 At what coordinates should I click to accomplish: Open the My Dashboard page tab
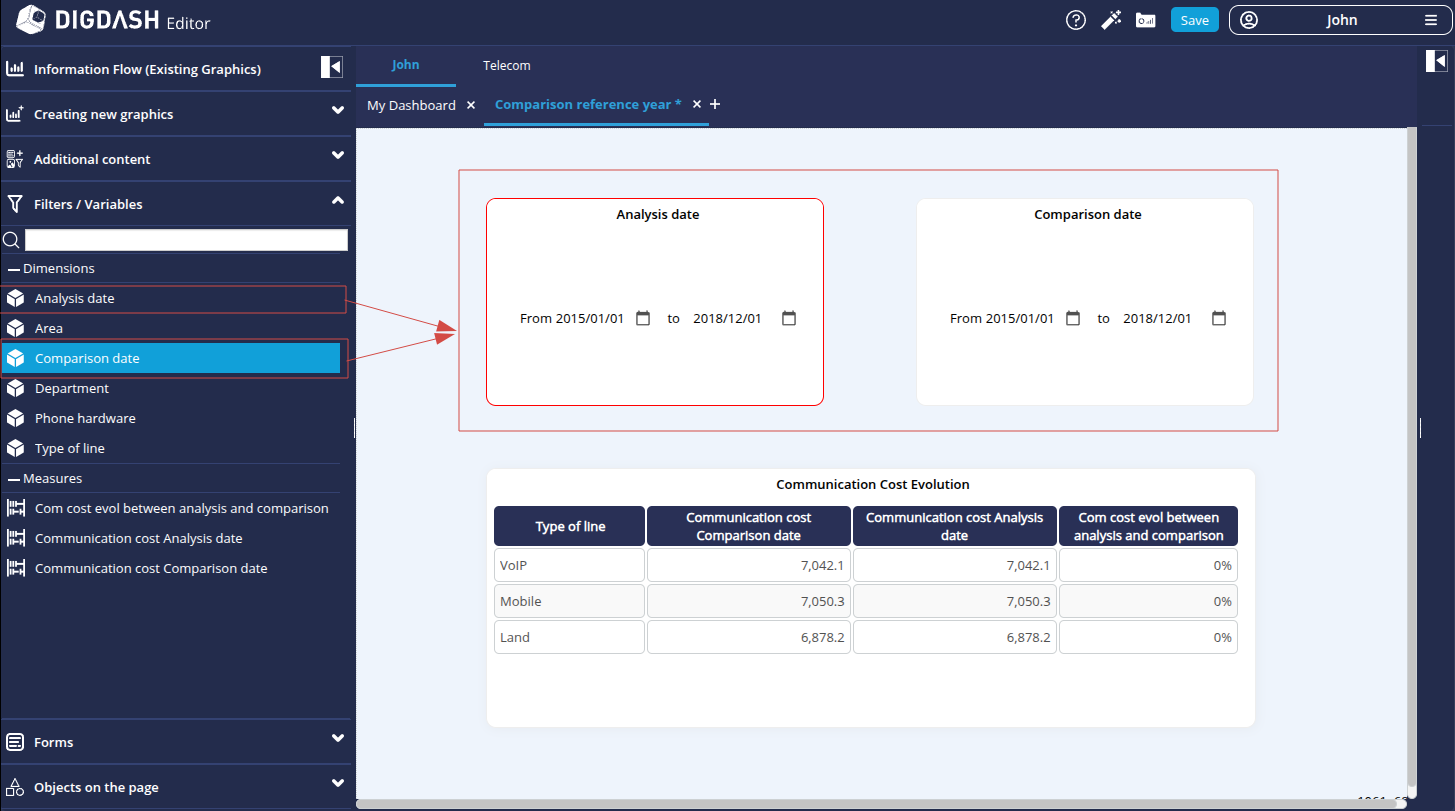point(411,105)
